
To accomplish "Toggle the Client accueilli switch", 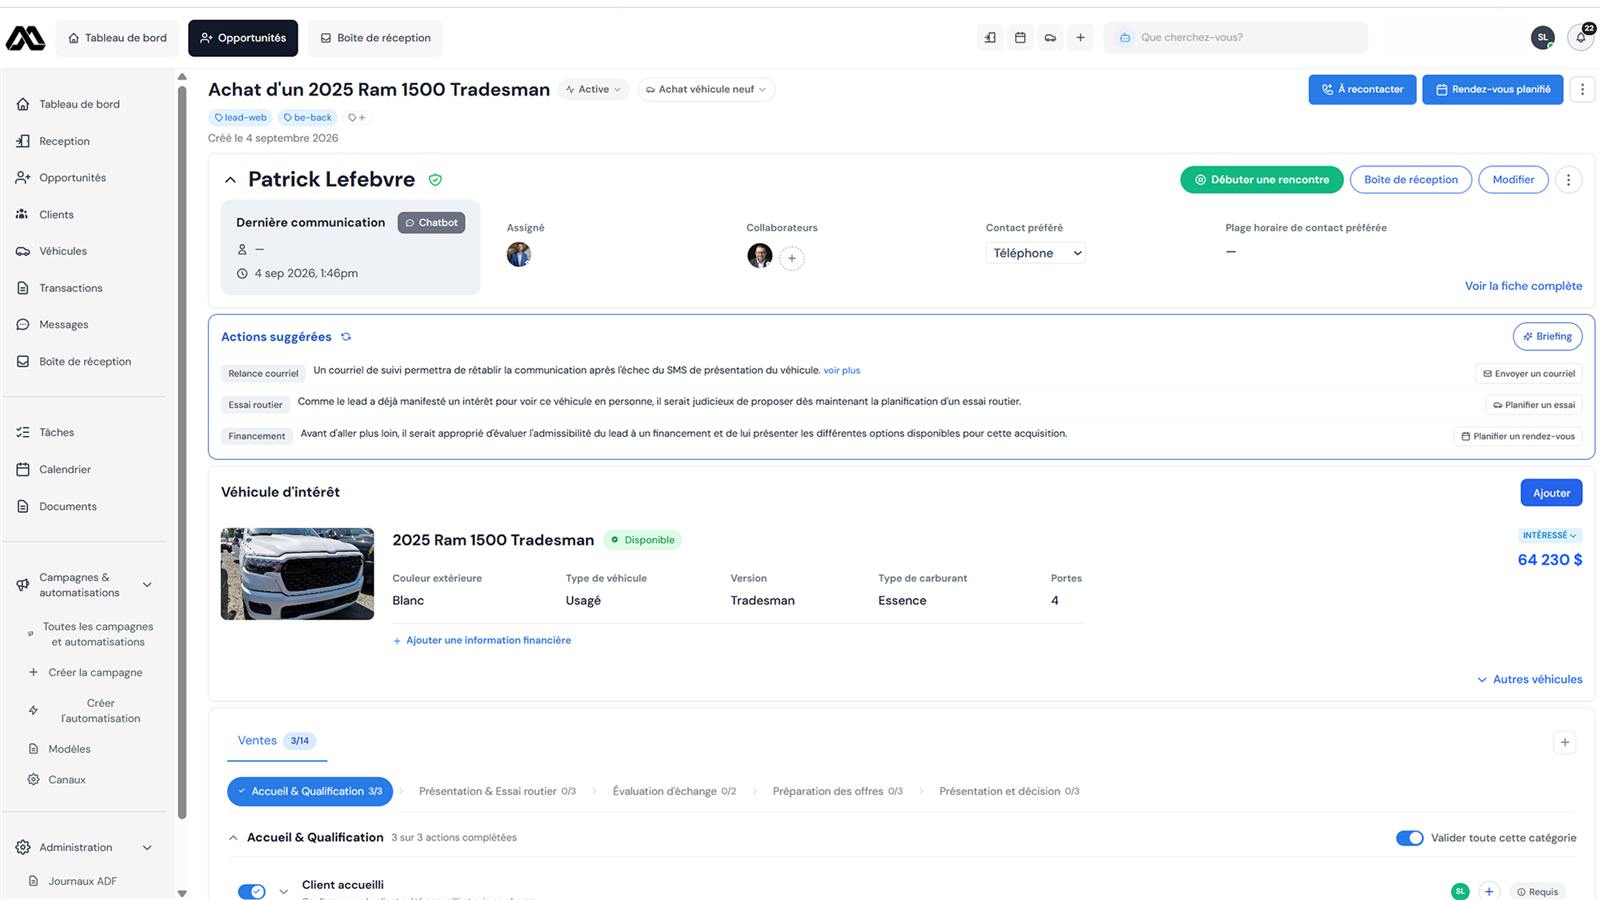I will coord(251,891).
